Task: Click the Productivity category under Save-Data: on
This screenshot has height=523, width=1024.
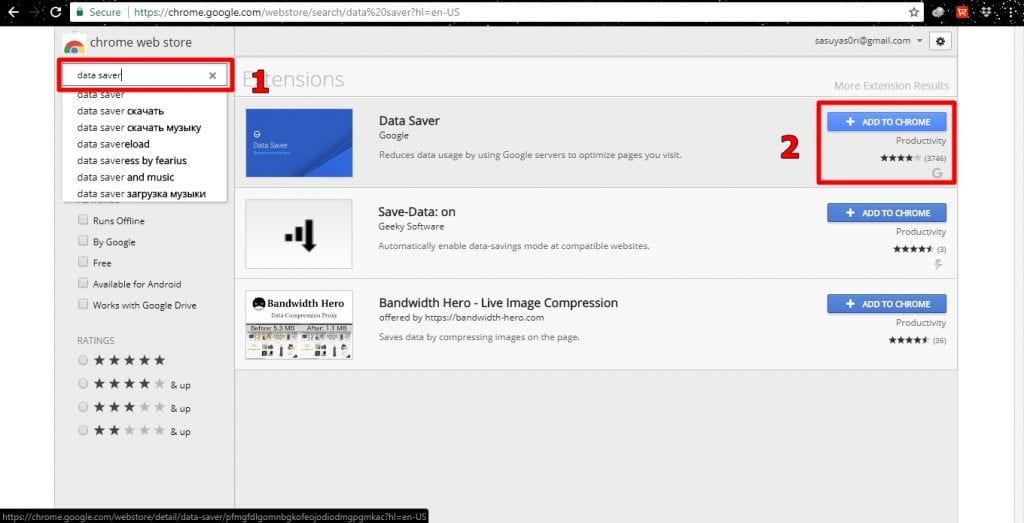Action: click(921, 232)
